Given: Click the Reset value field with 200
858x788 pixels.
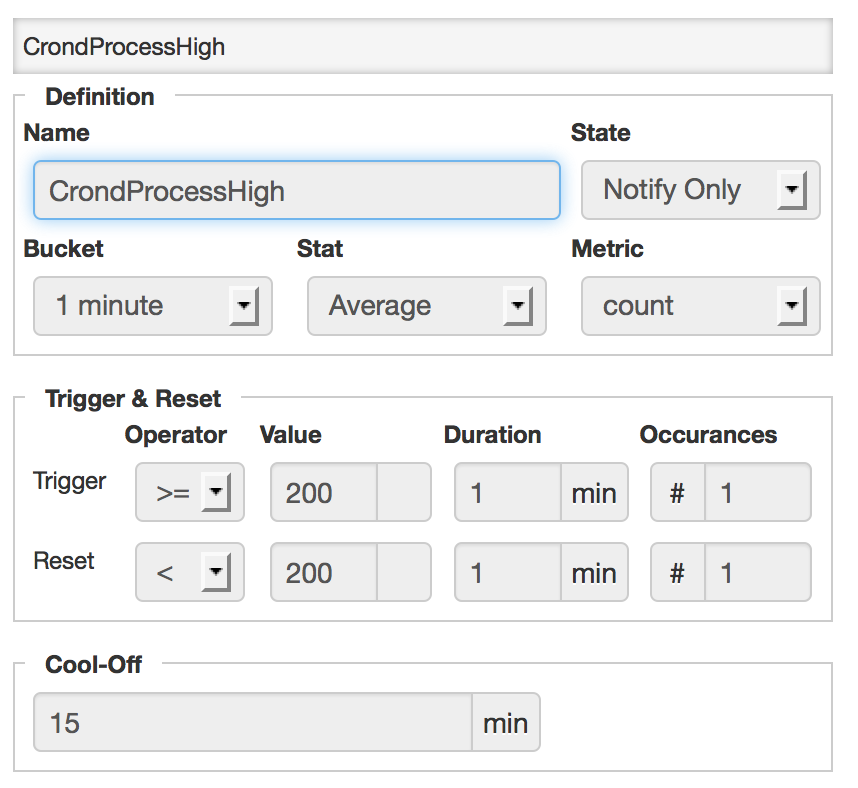Looking at the screenshot, I should pyautogui.click(x=323, y=572).
